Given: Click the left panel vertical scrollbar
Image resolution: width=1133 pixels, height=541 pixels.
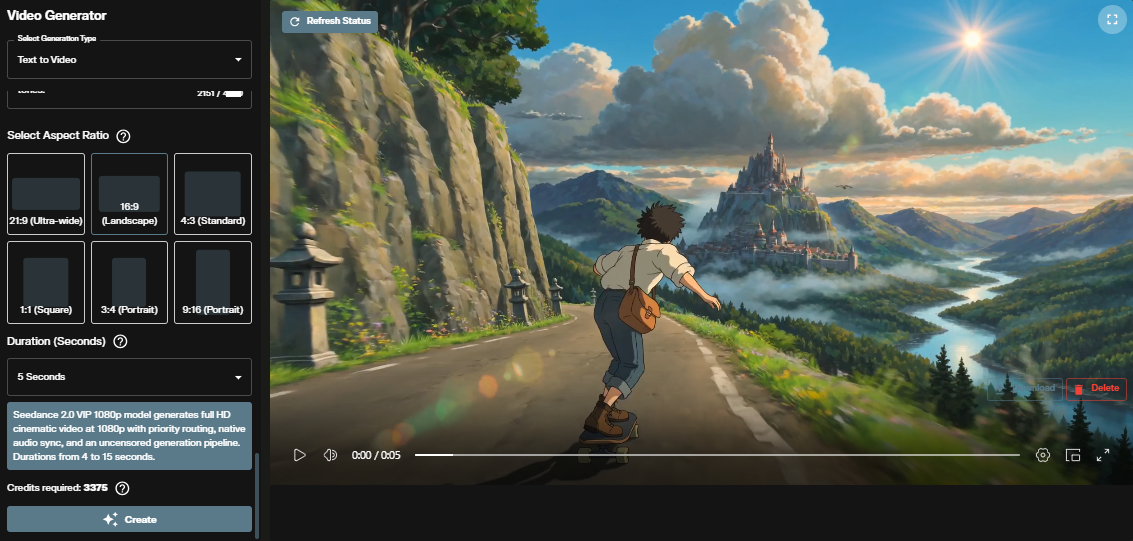Looking at the screenshot, I should click(257, 495).
